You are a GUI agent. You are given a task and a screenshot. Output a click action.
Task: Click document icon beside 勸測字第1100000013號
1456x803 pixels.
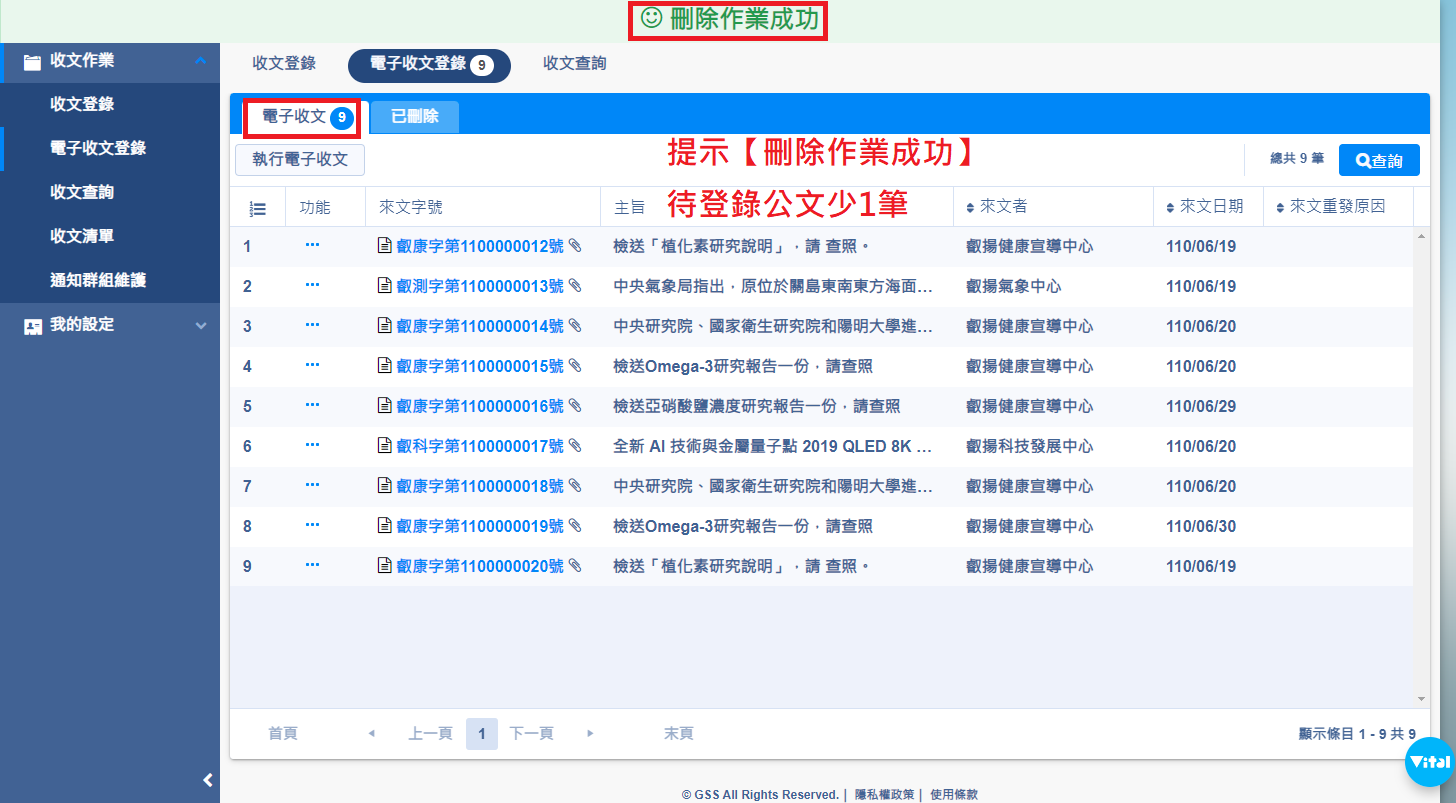pyautogui.click(x=384, y=286)
